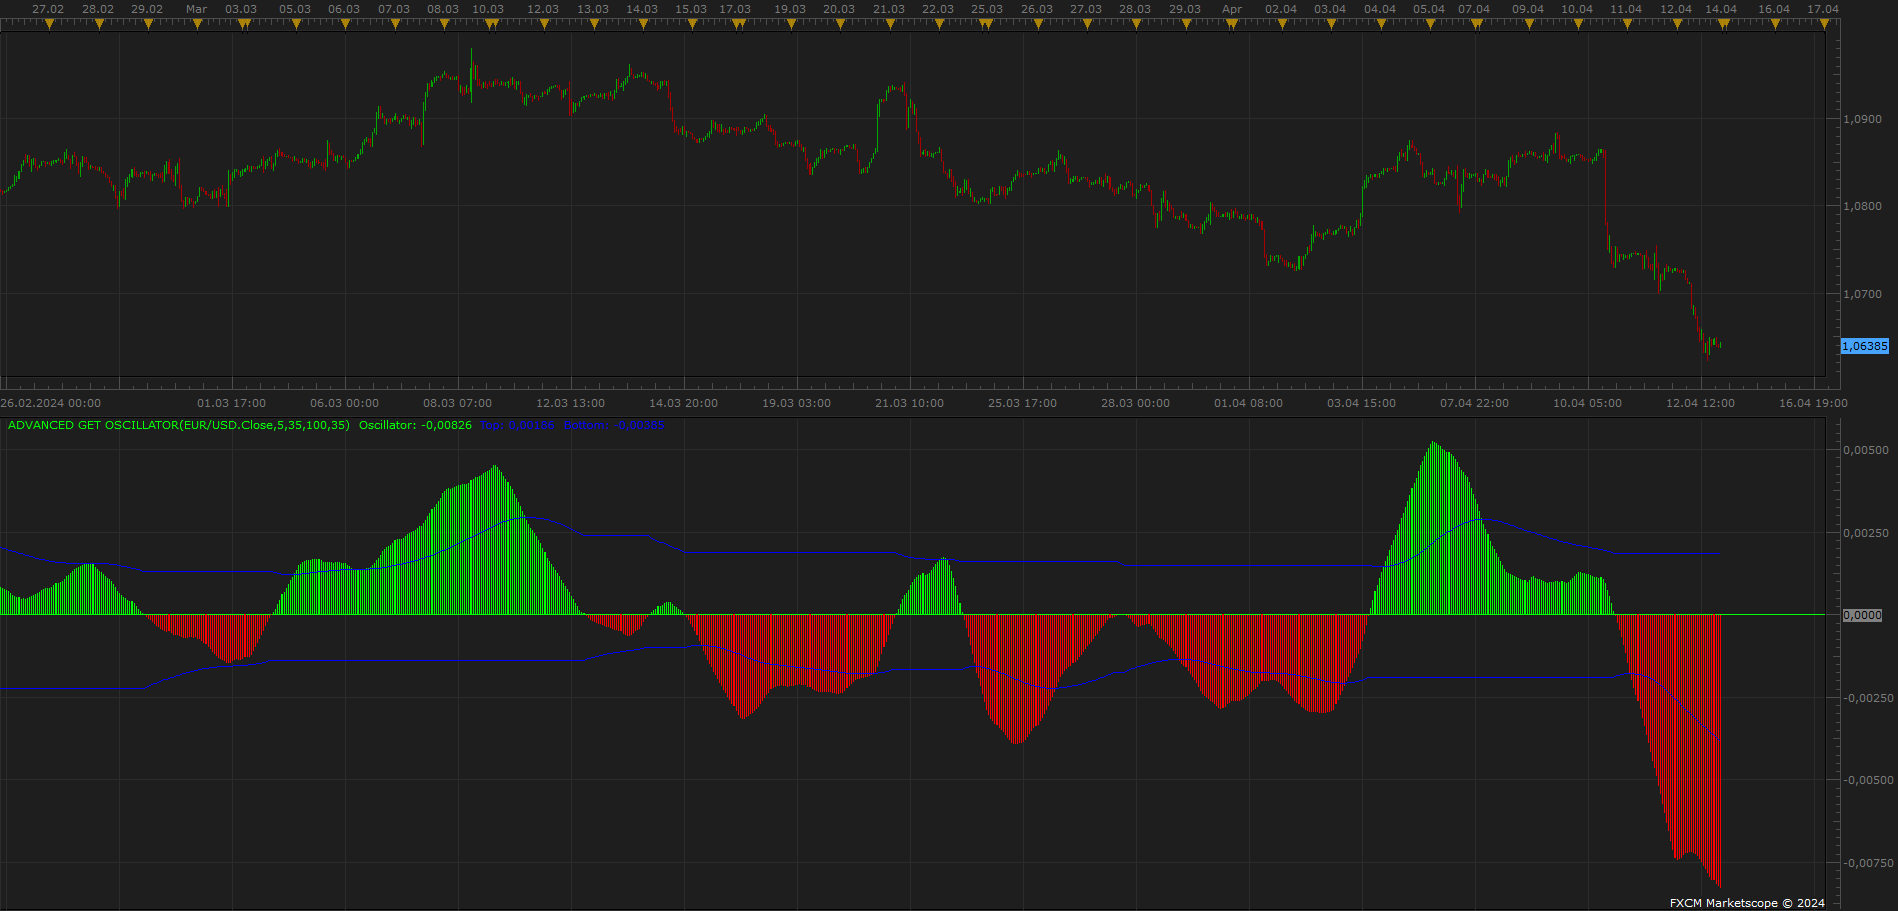Click the blue Bottom: -0,00385 readout
Image resolution: width=1898 pixels, height=911 pixels.
pos(613,425)
